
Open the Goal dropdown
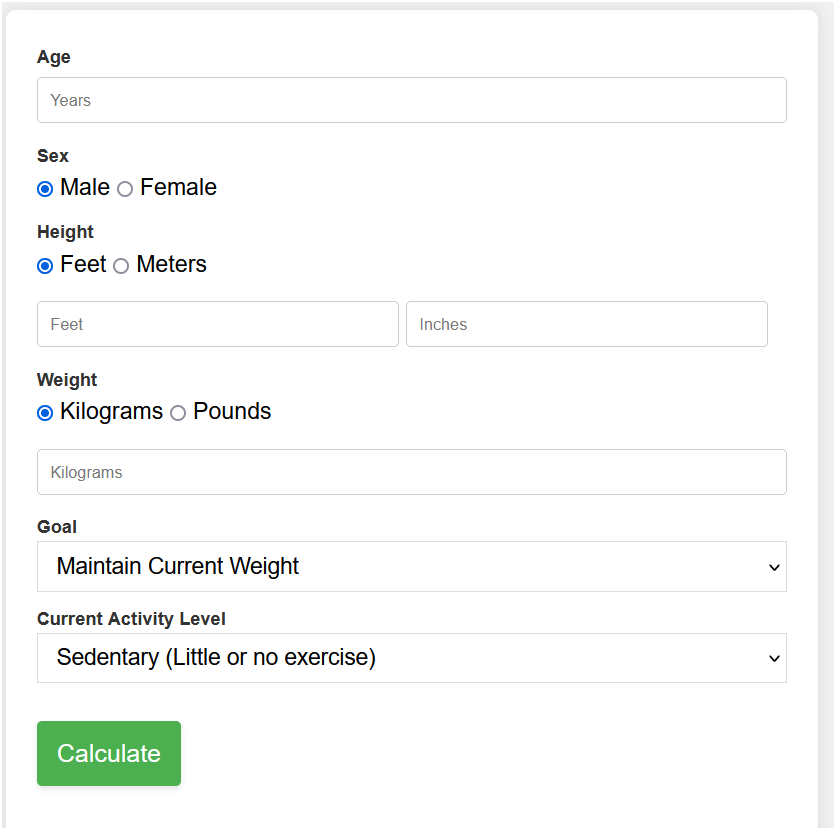(x=411, y=566)
